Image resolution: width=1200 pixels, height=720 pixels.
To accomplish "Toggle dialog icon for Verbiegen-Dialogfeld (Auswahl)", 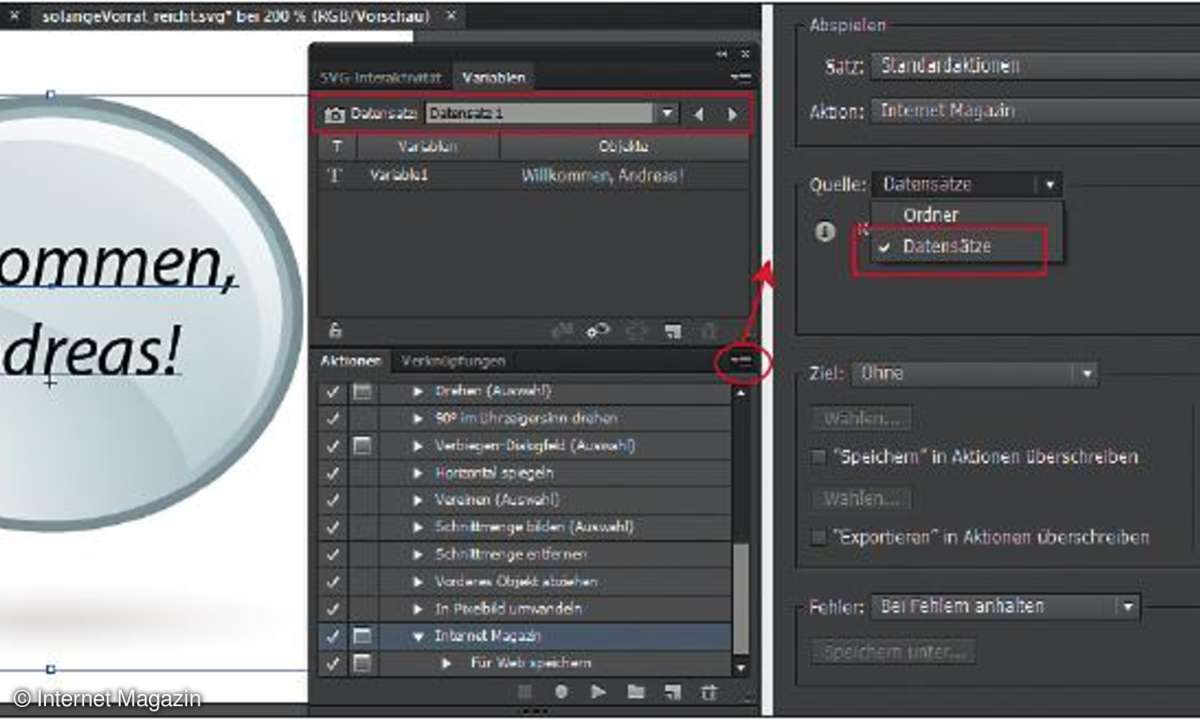I will pos(362,445).
